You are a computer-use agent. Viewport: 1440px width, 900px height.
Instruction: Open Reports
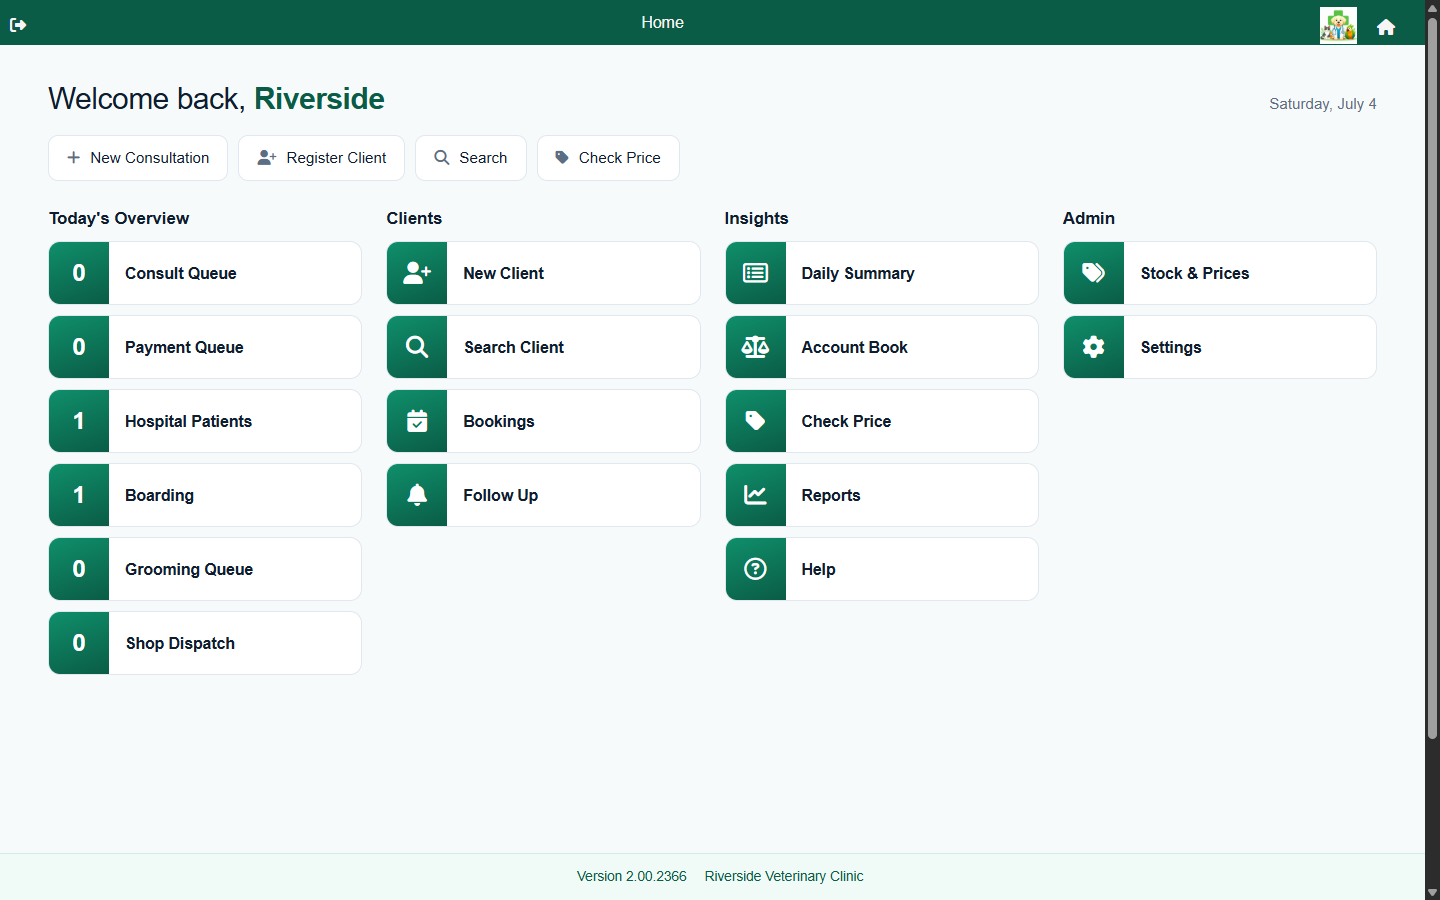(882, 495)
